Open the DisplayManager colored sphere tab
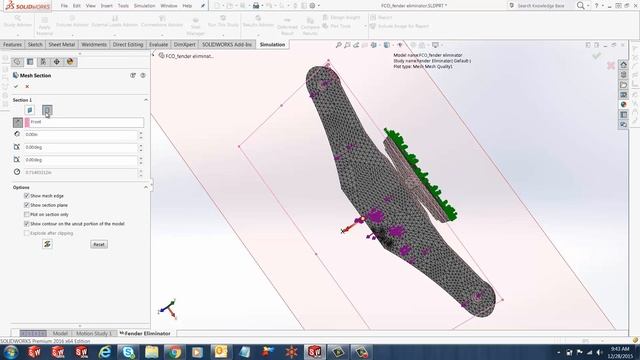 tap(70, 62)
